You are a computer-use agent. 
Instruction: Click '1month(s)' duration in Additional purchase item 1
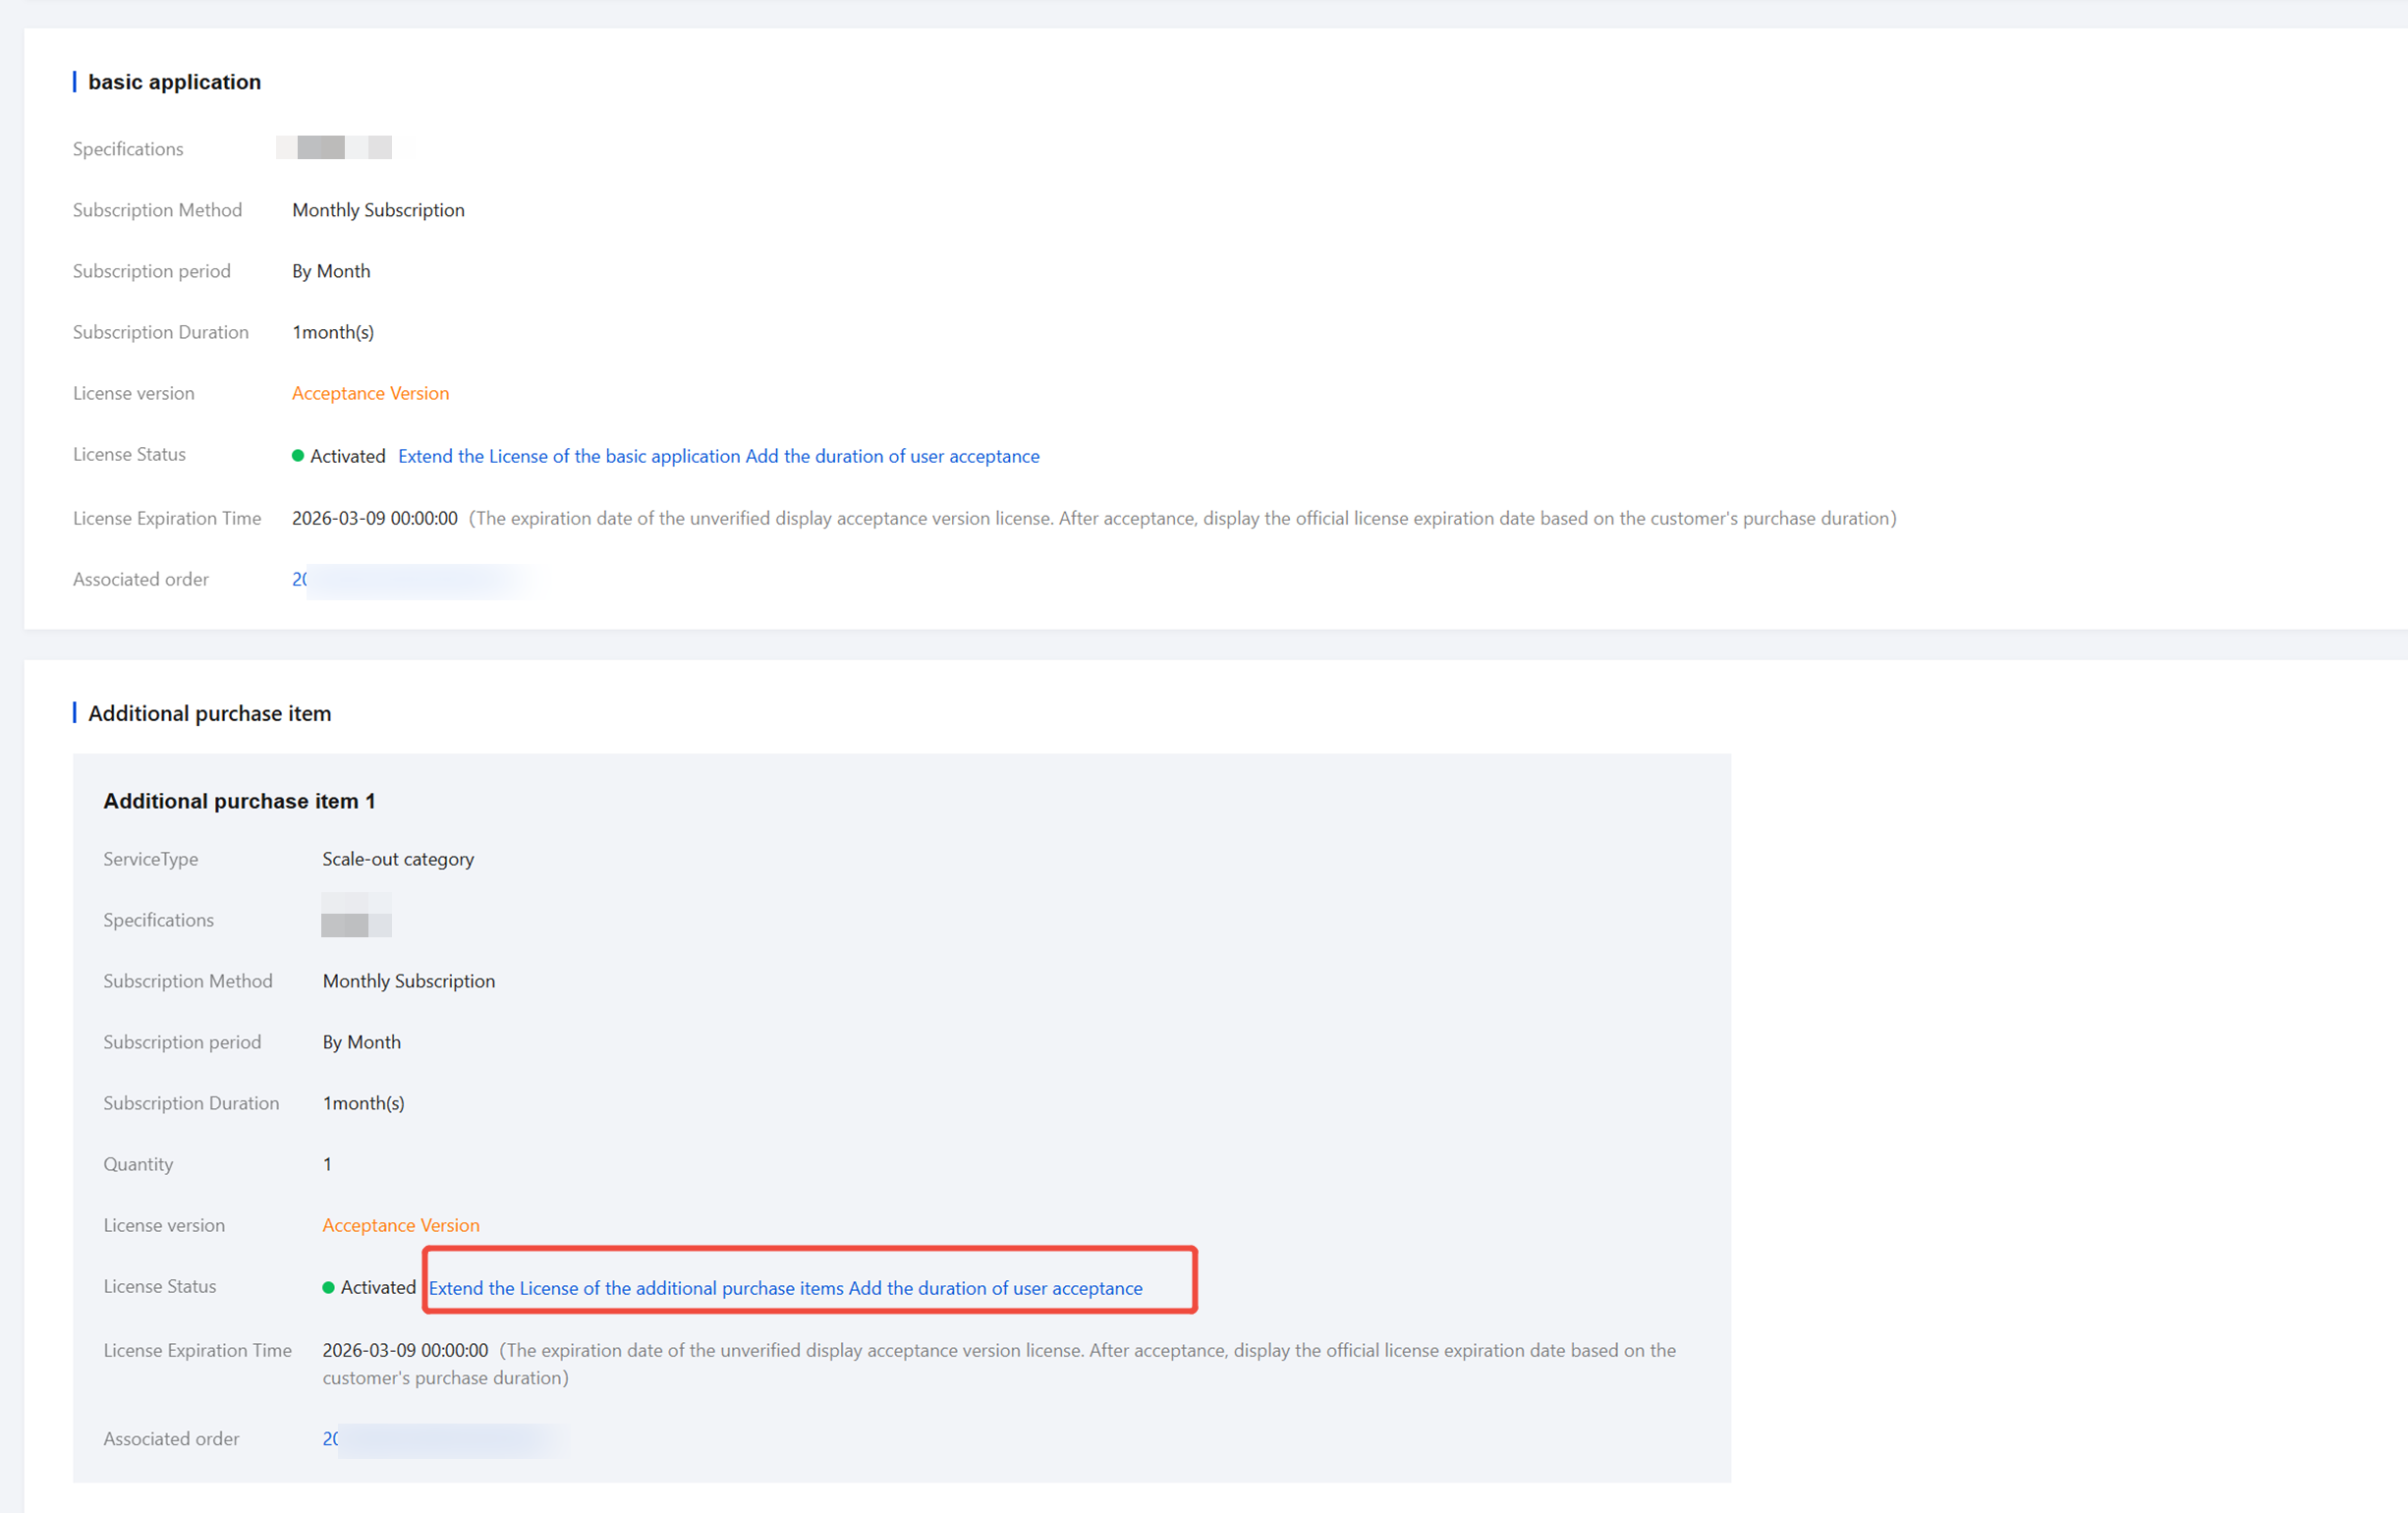click(363, 1103)
